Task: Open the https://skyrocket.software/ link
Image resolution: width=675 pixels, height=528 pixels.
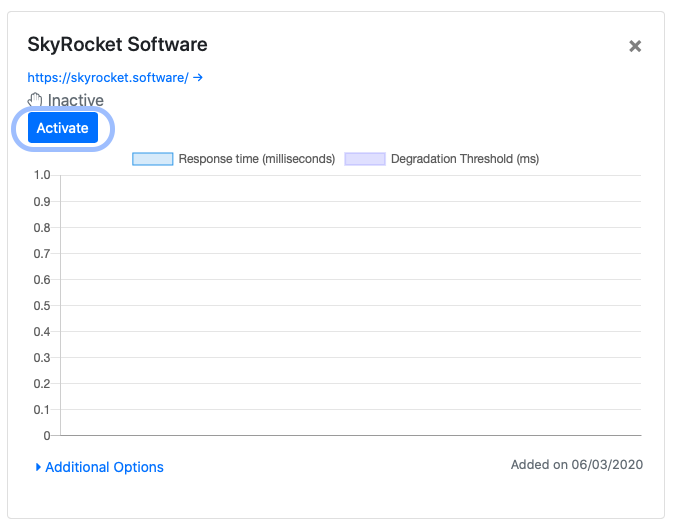Action: (x=108, y=77)
